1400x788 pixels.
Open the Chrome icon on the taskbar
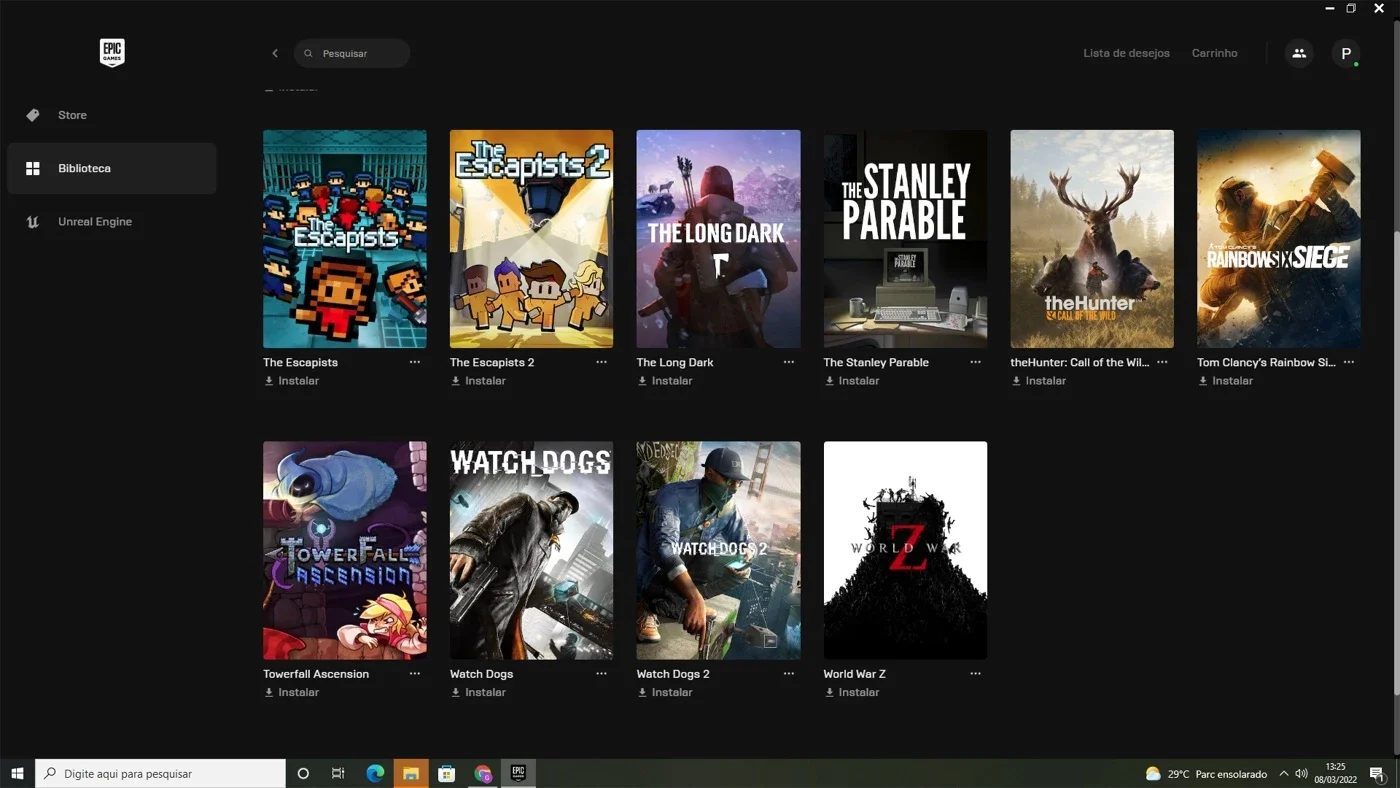click(483, 773)
